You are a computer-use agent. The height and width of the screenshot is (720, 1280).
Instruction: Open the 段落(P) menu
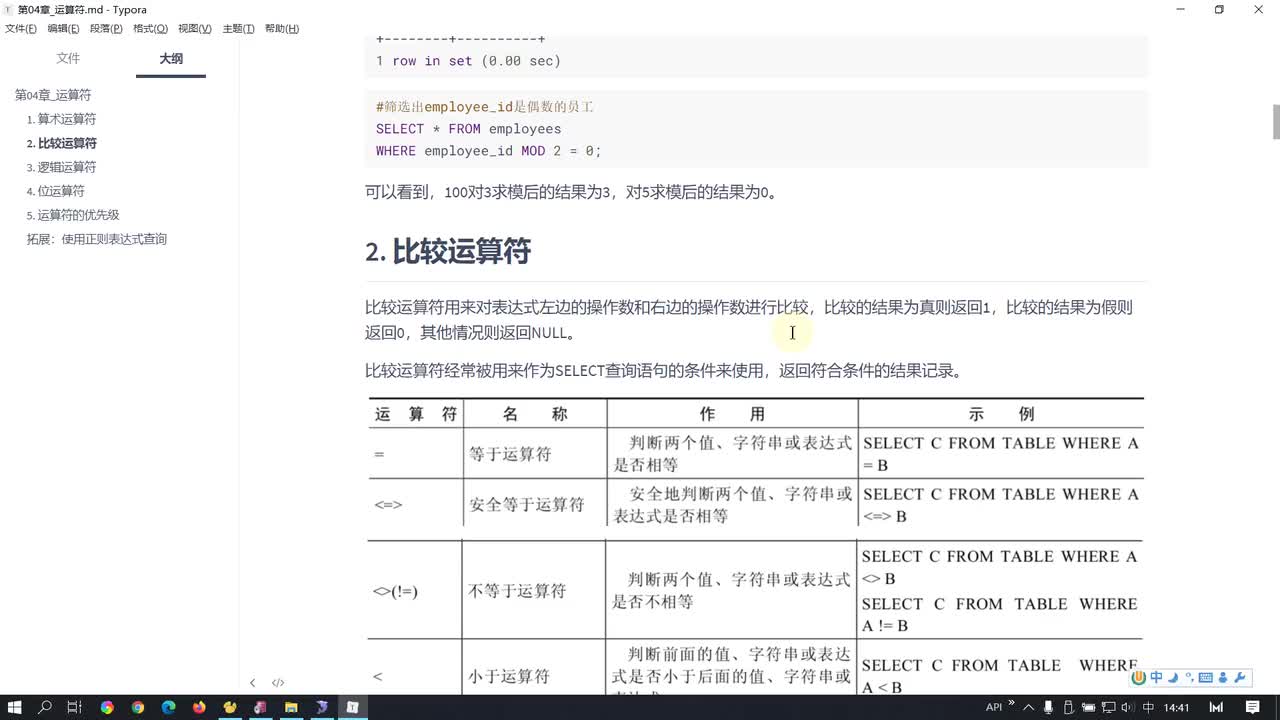106,28
